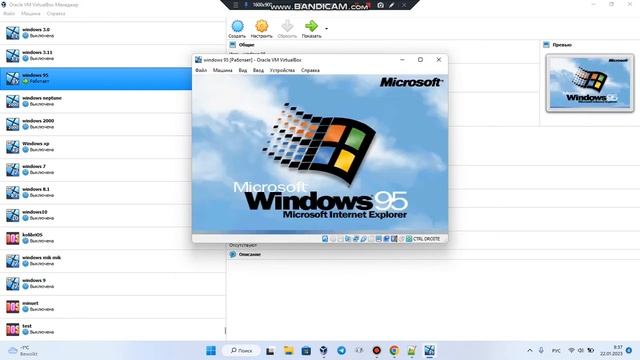Click the hard disk indicator in VM status bar
Viewport: 640px width, 360px height.
click(325, 239)
